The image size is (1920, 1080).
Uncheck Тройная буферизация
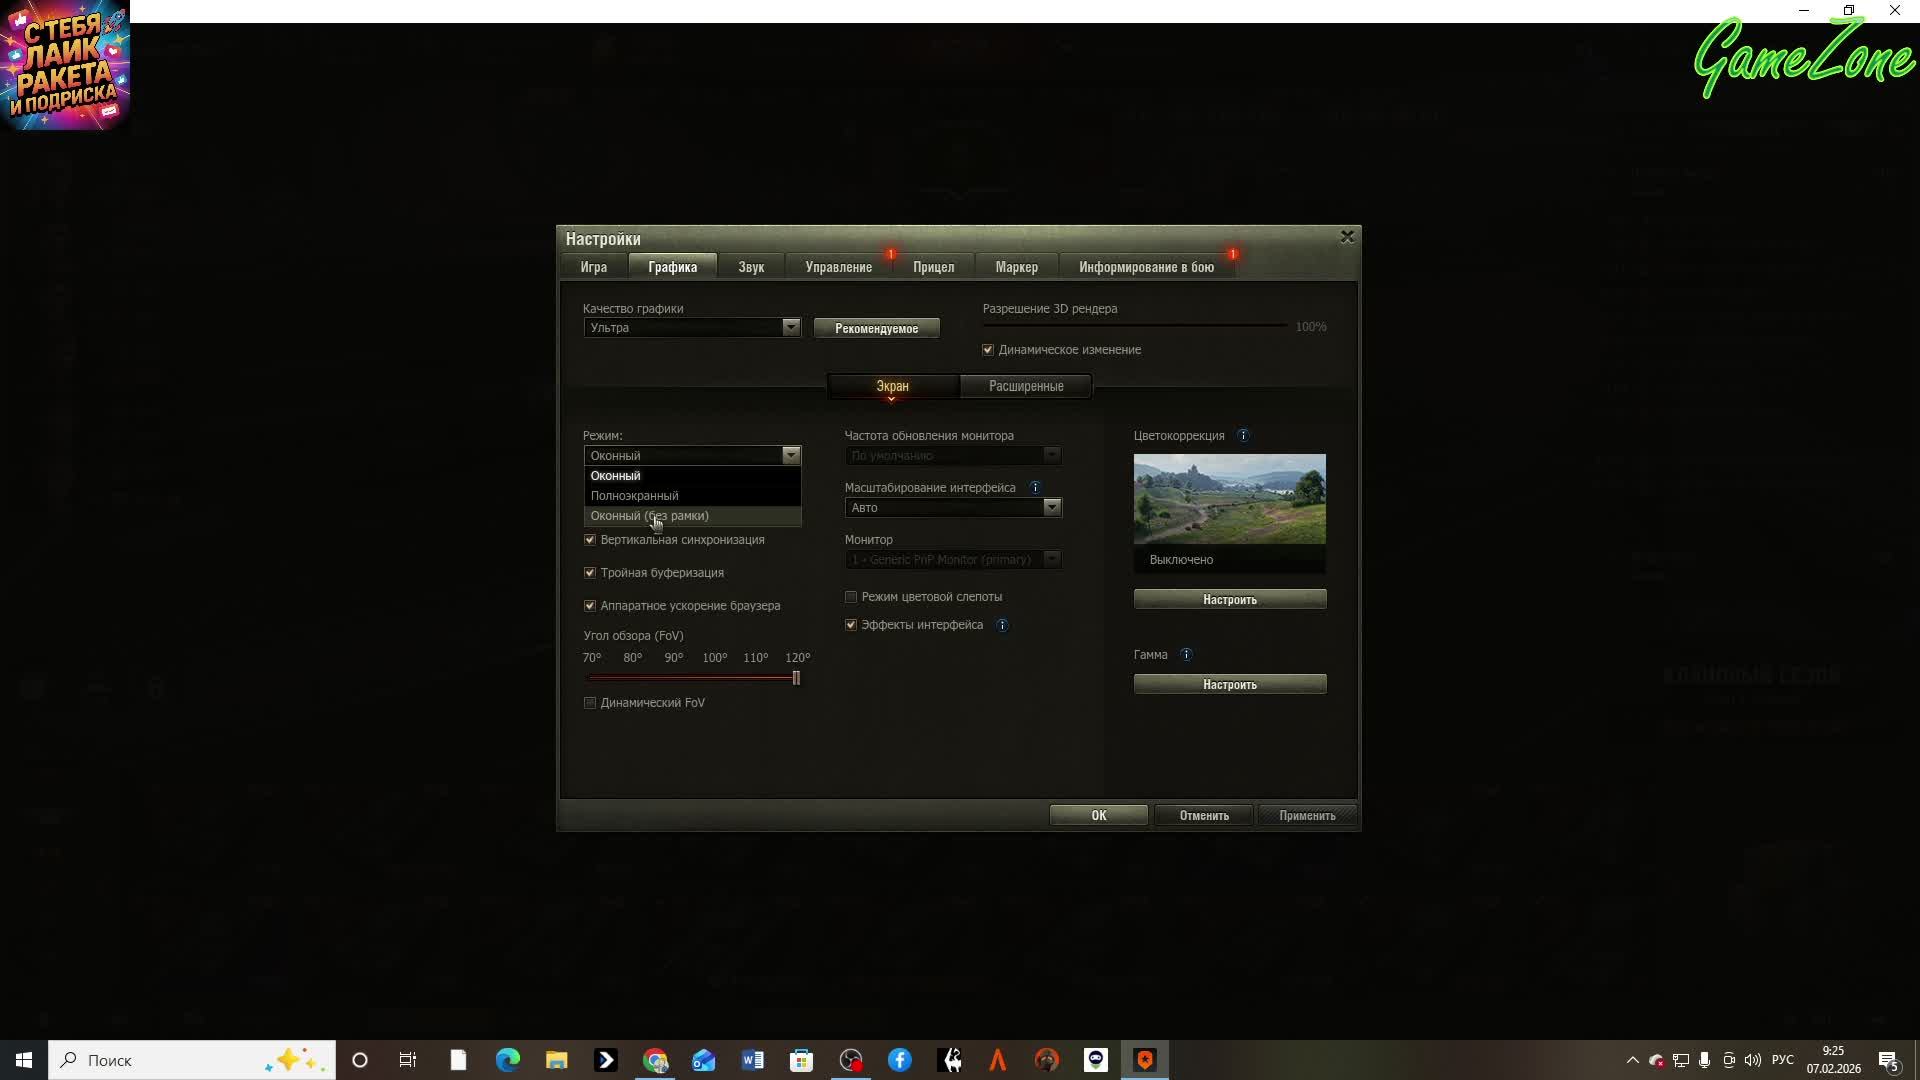(x=590, y=573)
